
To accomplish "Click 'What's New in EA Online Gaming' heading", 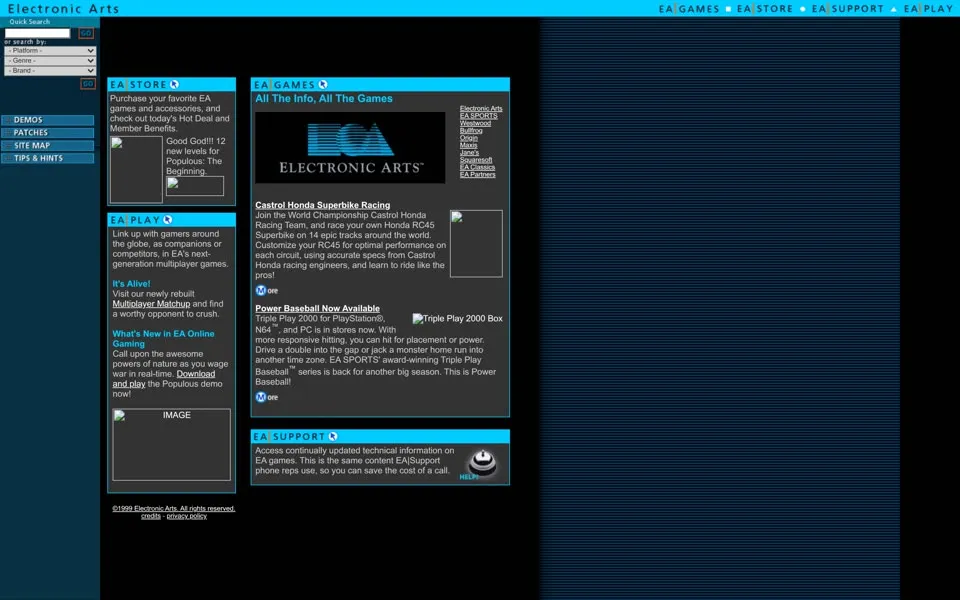I will [x=163, y=339].
